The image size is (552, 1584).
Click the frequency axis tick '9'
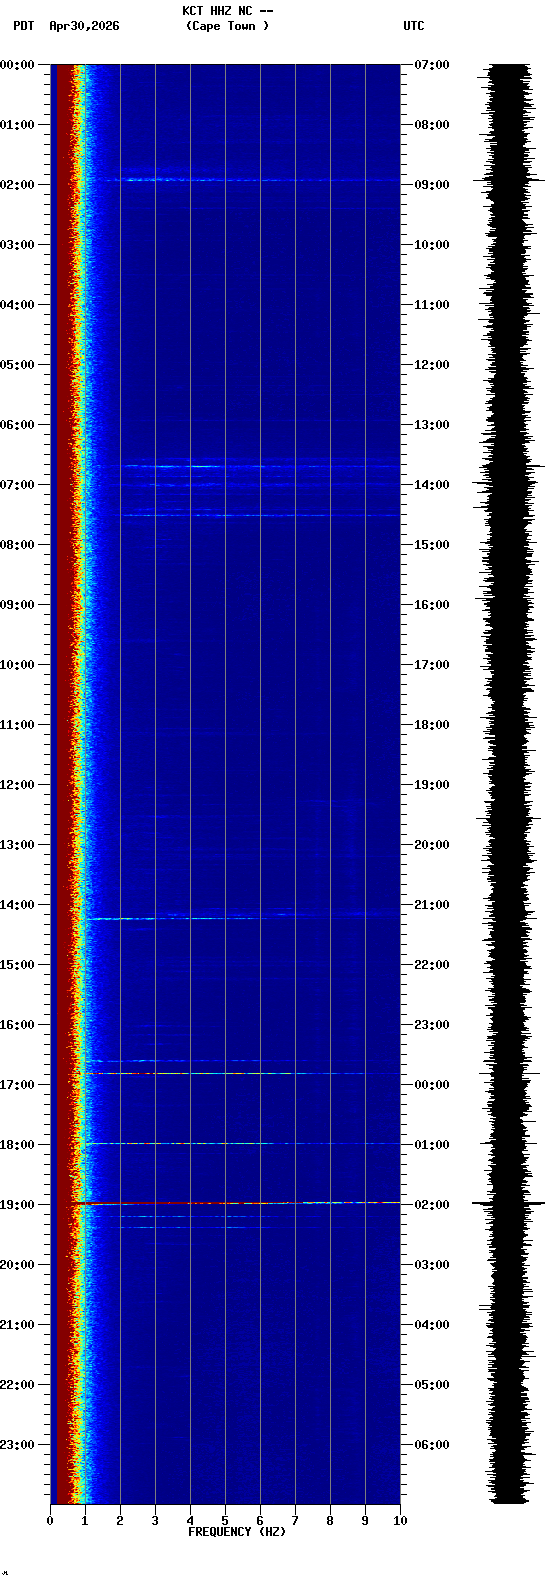tap(365, 1521)
